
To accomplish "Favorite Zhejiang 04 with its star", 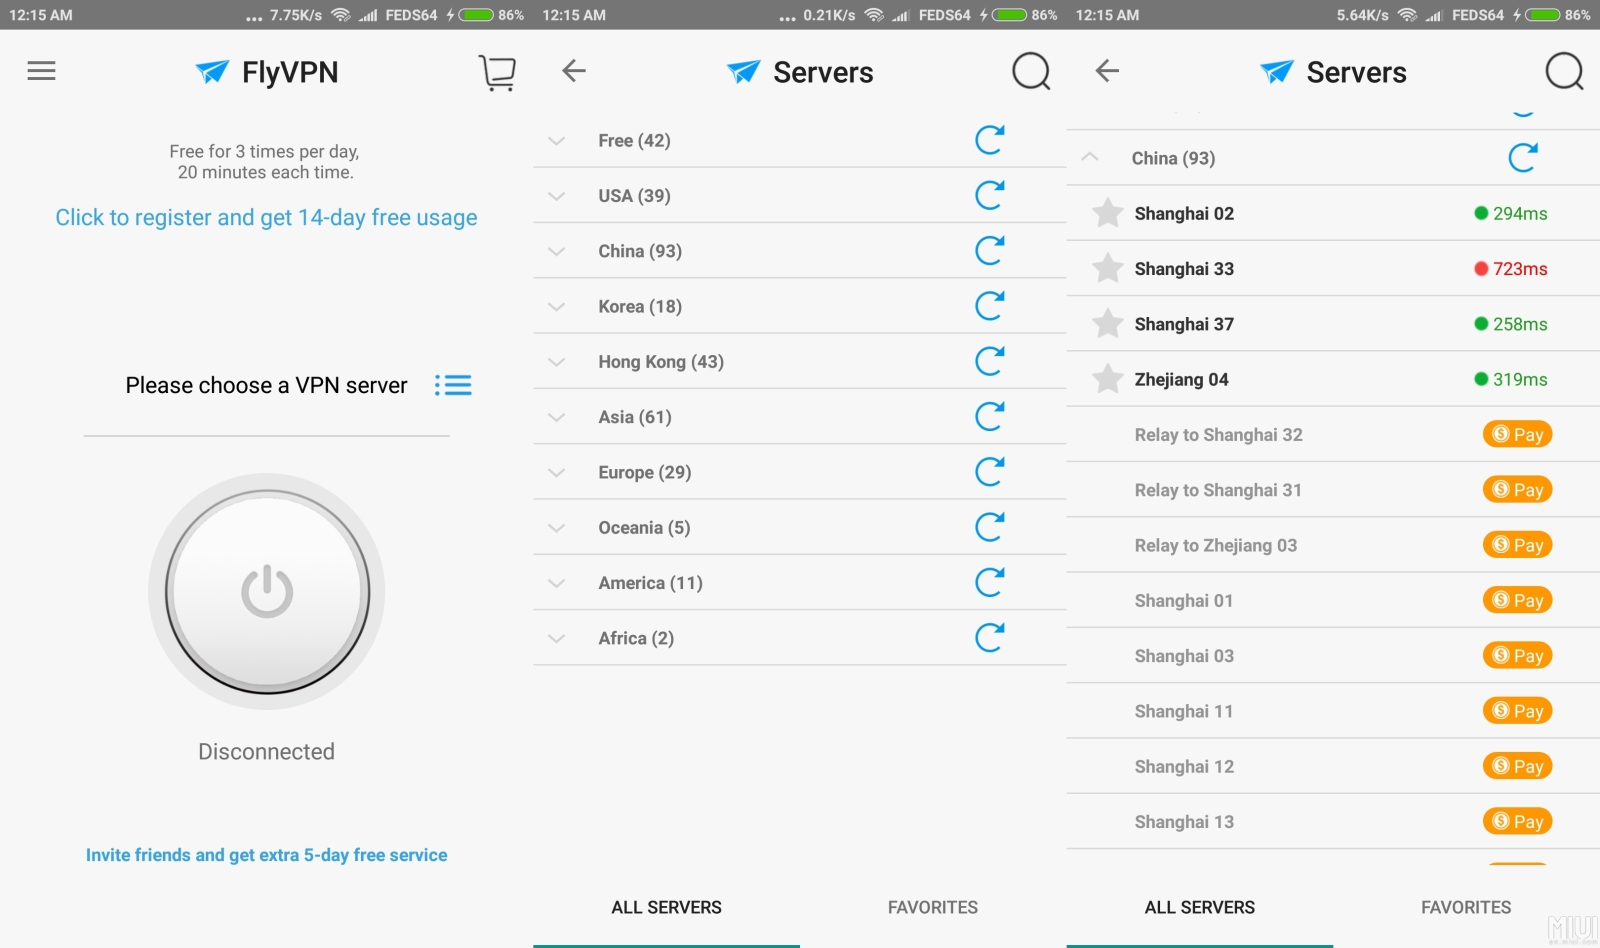I will tap(1107, 379).
